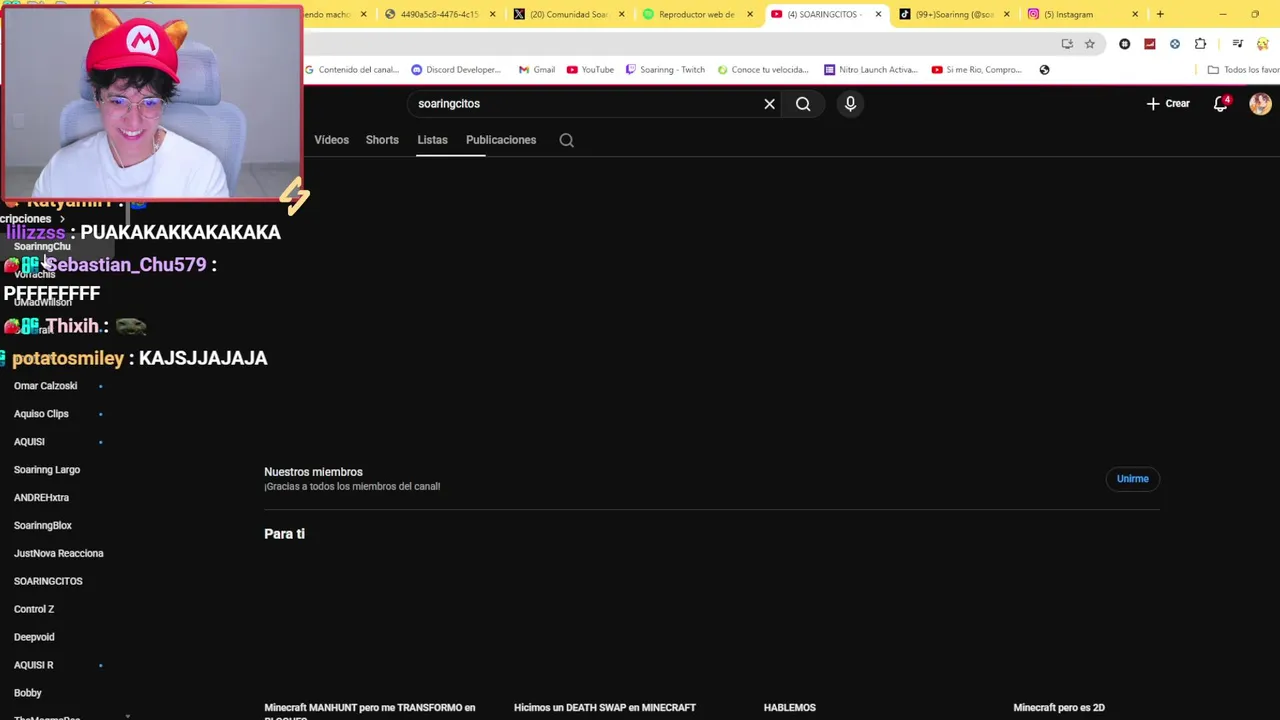Open the YouTube bookmark
Screen dimensions: 1280x720
point(590,70)
